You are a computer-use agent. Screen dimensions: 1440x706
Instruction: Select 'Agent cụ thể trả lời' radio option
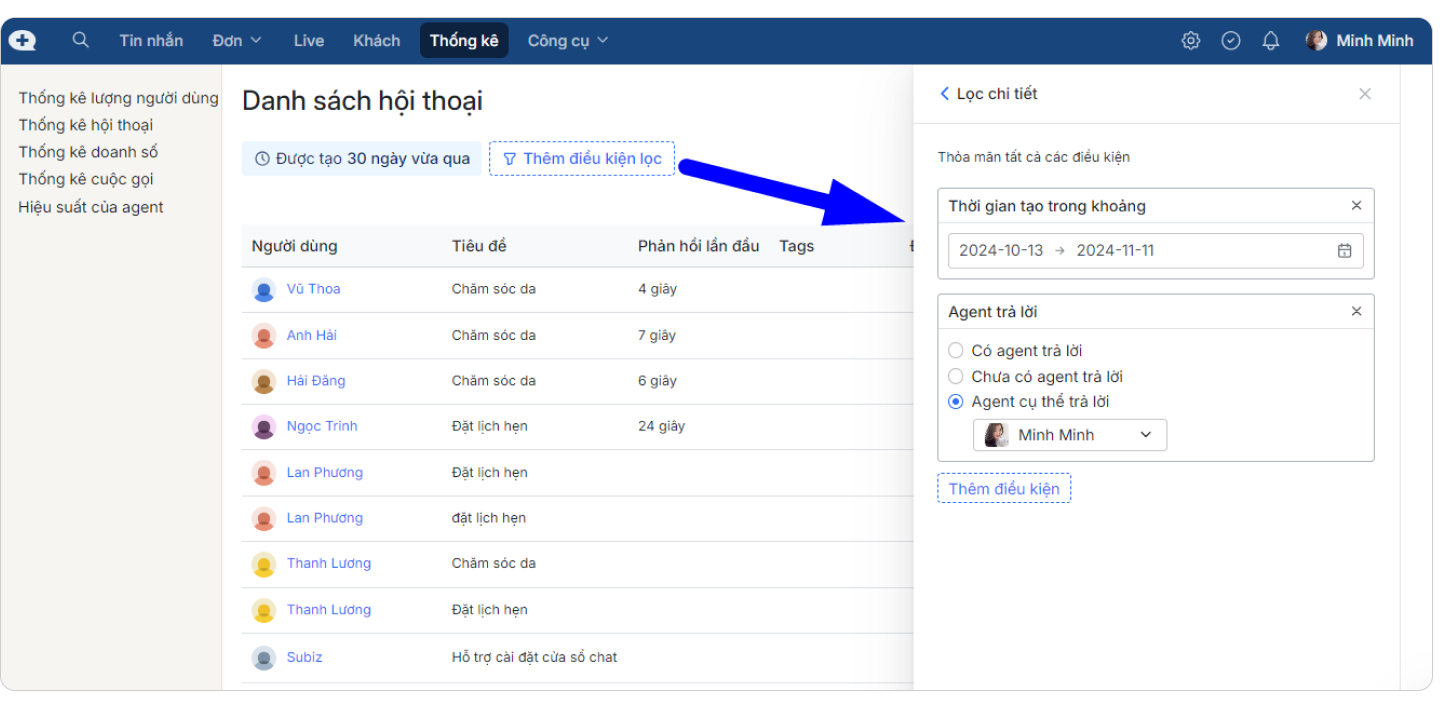coord(956,402)
